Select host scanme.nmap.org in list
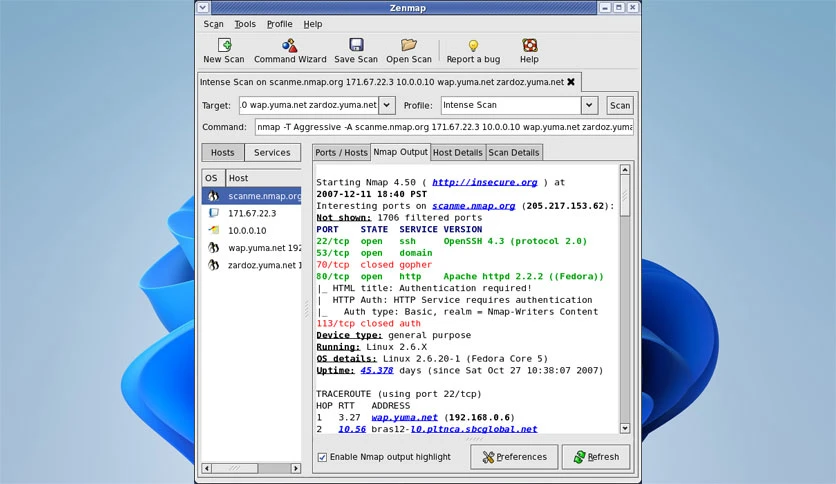The image size is (836, 484). click(x=252, y=196)
